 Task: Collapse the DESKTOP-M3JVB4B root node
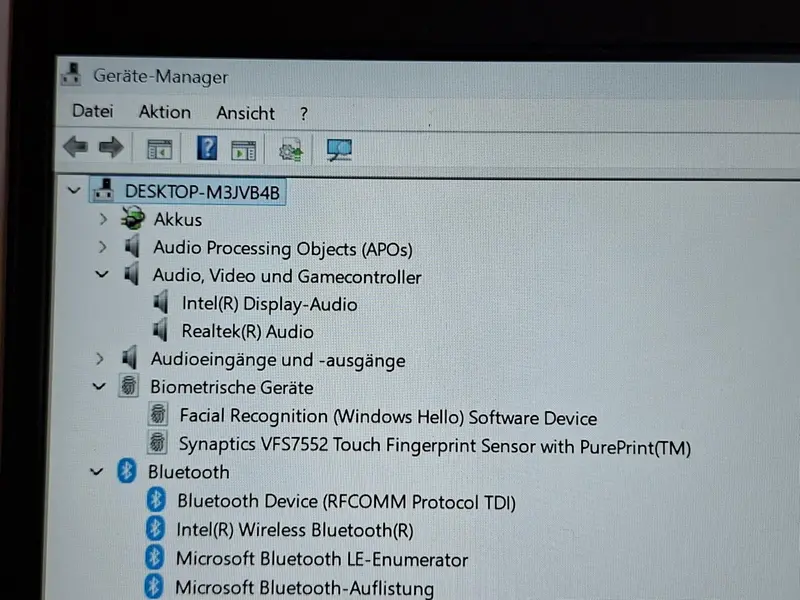pyautogui.click(x=74, y=191)
